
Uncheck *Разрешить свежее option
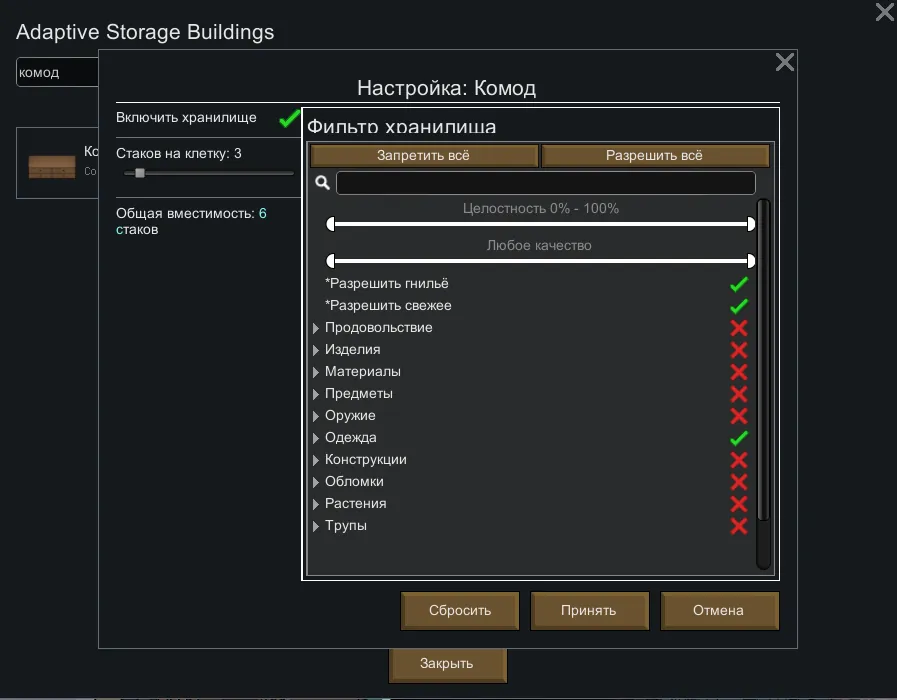[739, 306]
